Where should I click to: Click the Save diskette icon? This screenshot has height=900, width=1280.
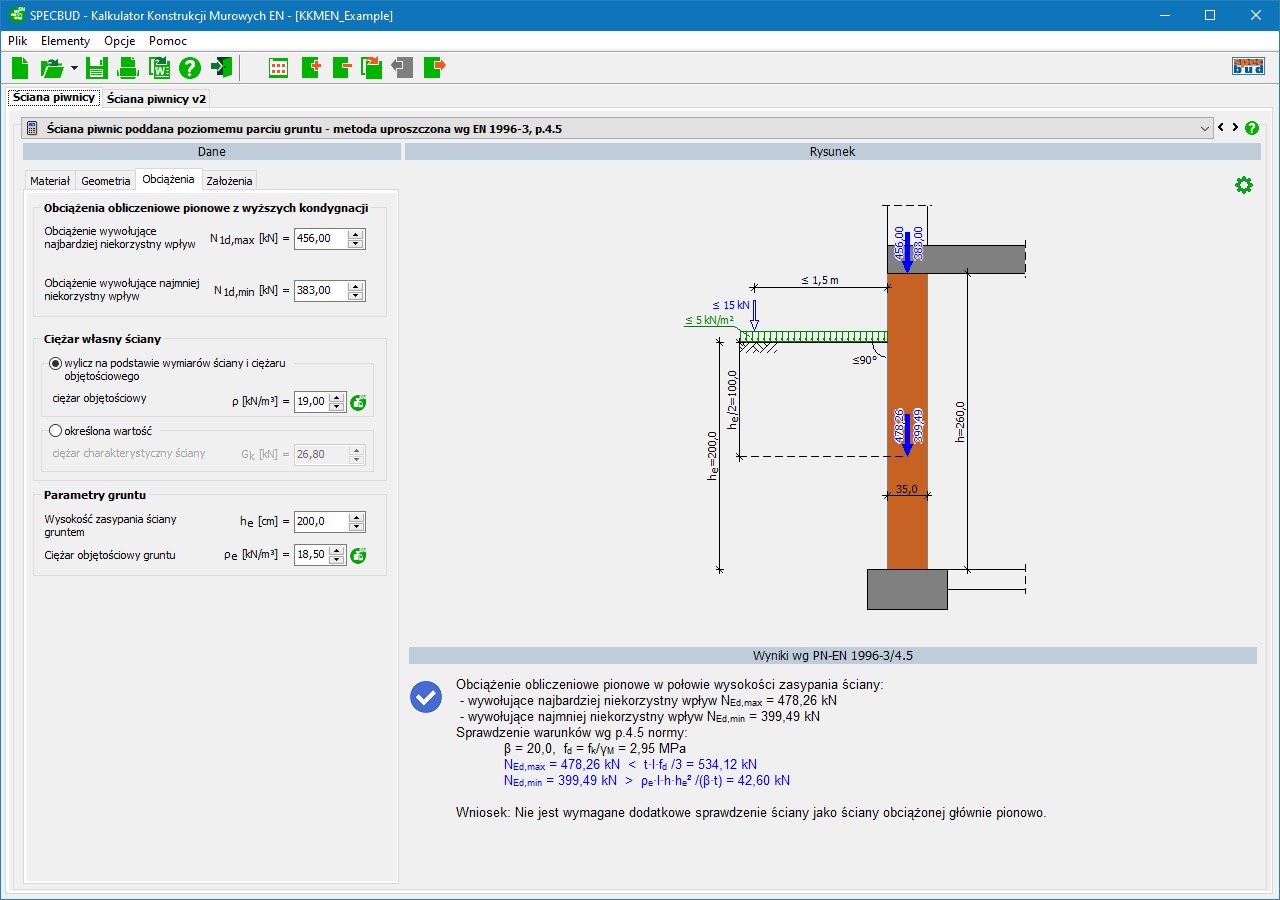click(x=96, y=68)
